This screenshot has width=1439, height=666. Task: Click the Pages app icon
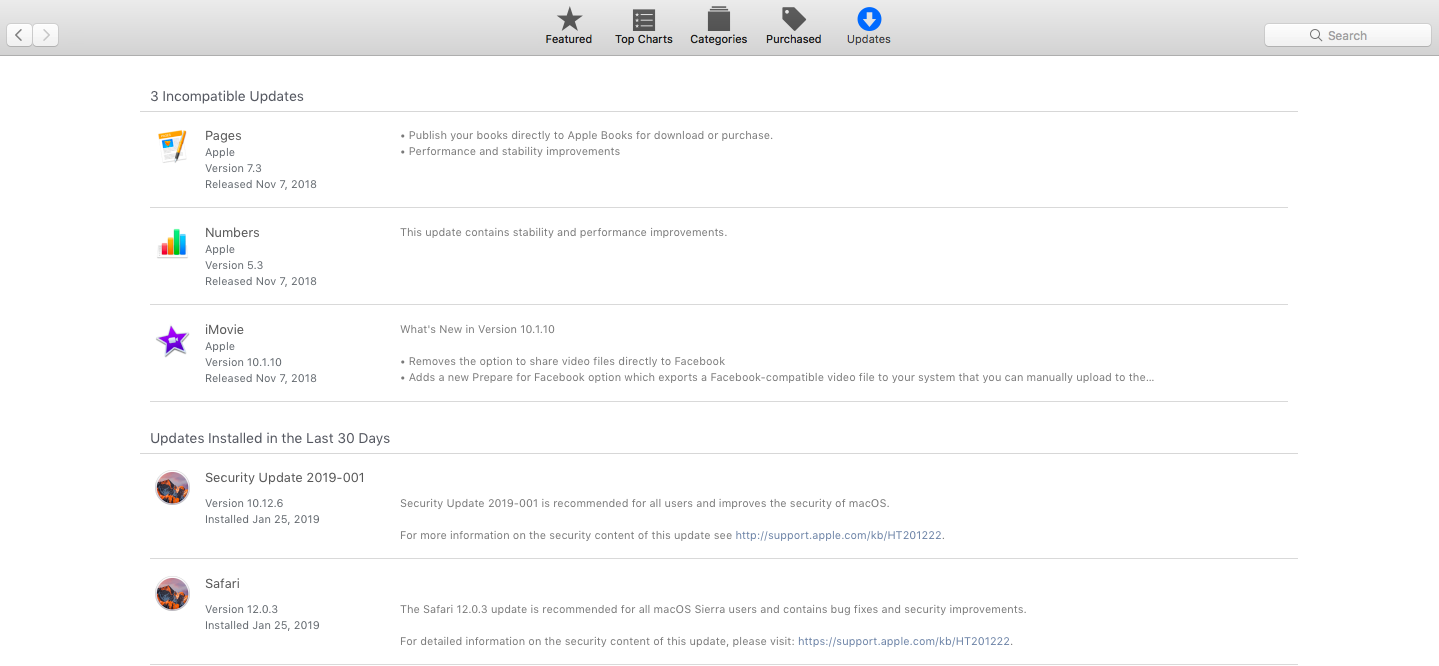[x=172, y=146]
